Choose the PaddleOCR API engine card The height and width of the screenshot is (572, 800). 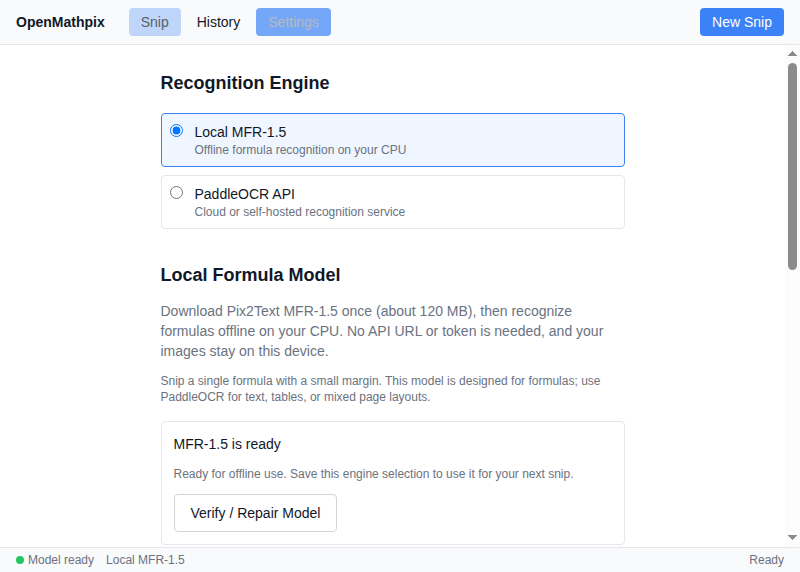pos(393,202)
